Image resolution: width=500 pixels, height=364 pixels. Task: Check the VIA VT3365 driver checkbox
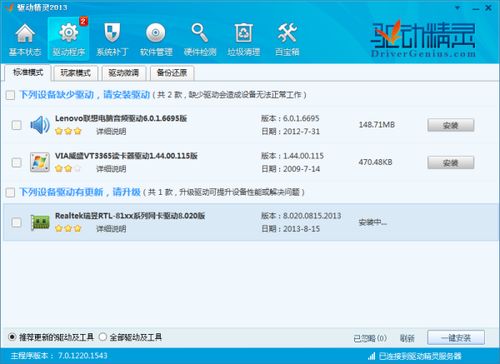(16, 163)
